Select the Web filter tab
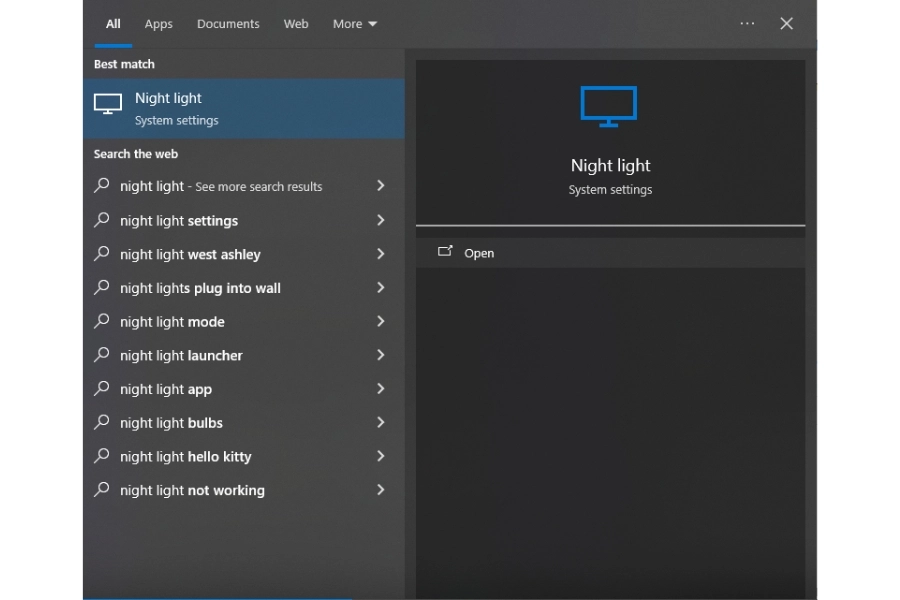This screenshot has width=900, height=600. pyautogui.click(x=296, y=24)
